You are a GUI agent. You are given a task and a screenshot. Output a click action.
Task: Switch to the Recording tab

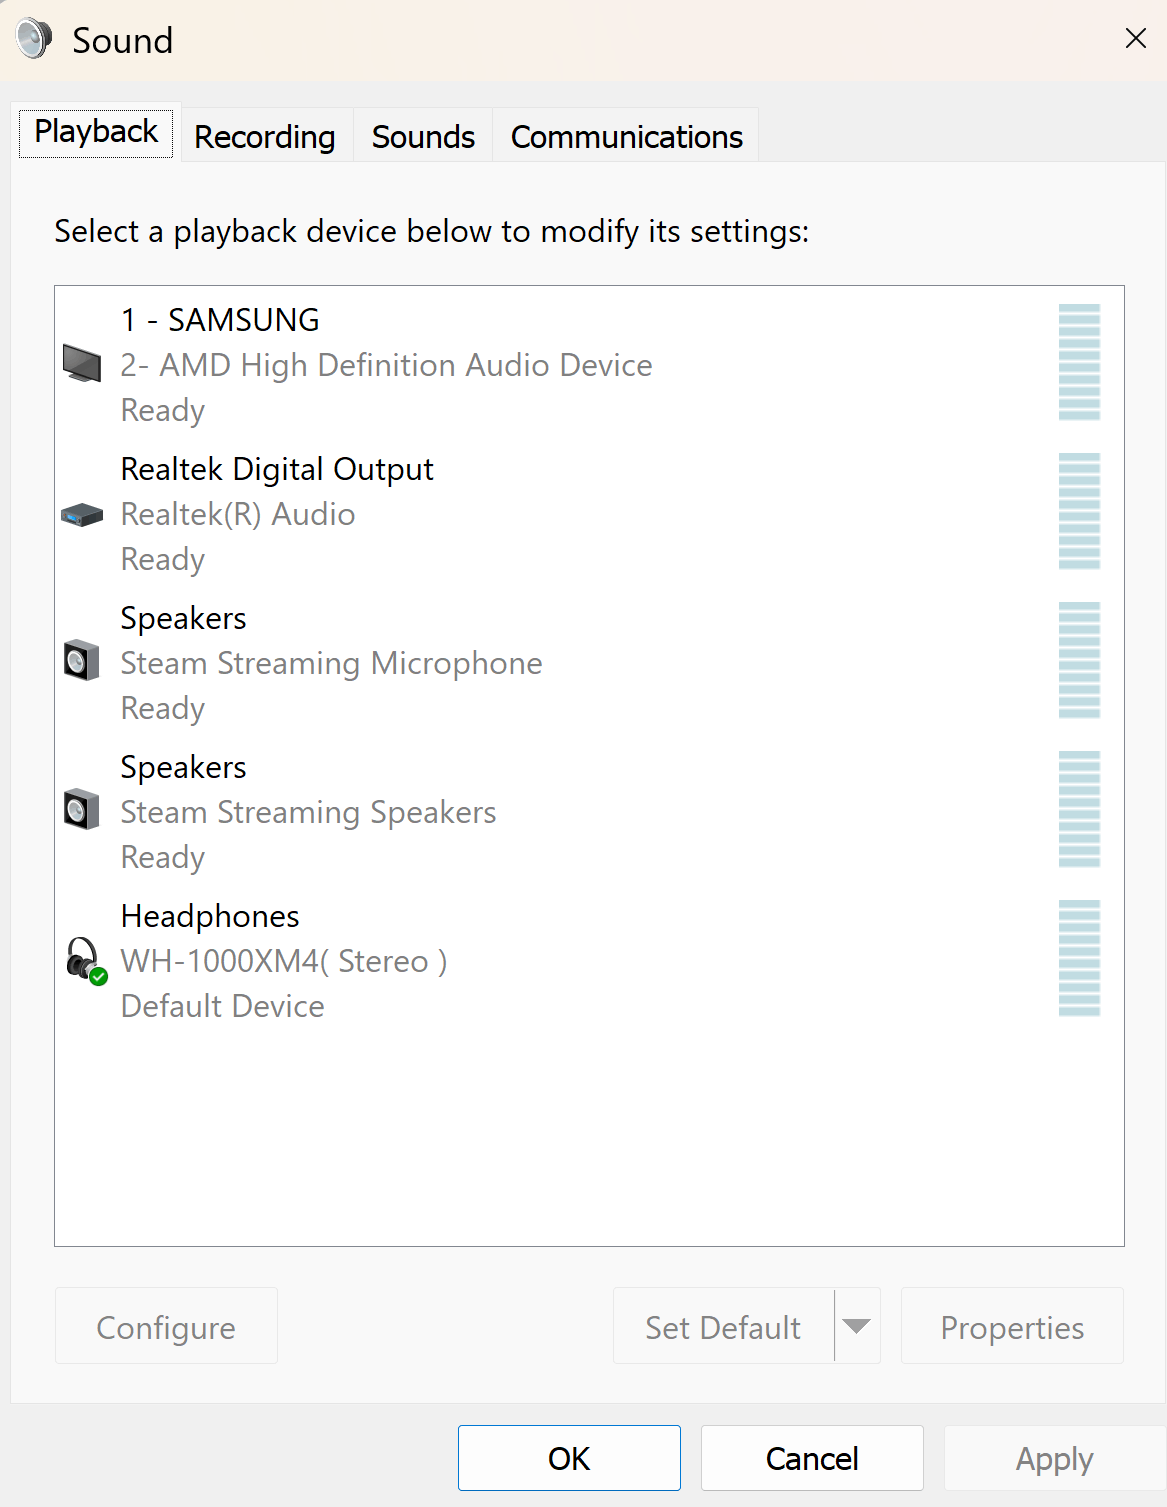point(265,136)
